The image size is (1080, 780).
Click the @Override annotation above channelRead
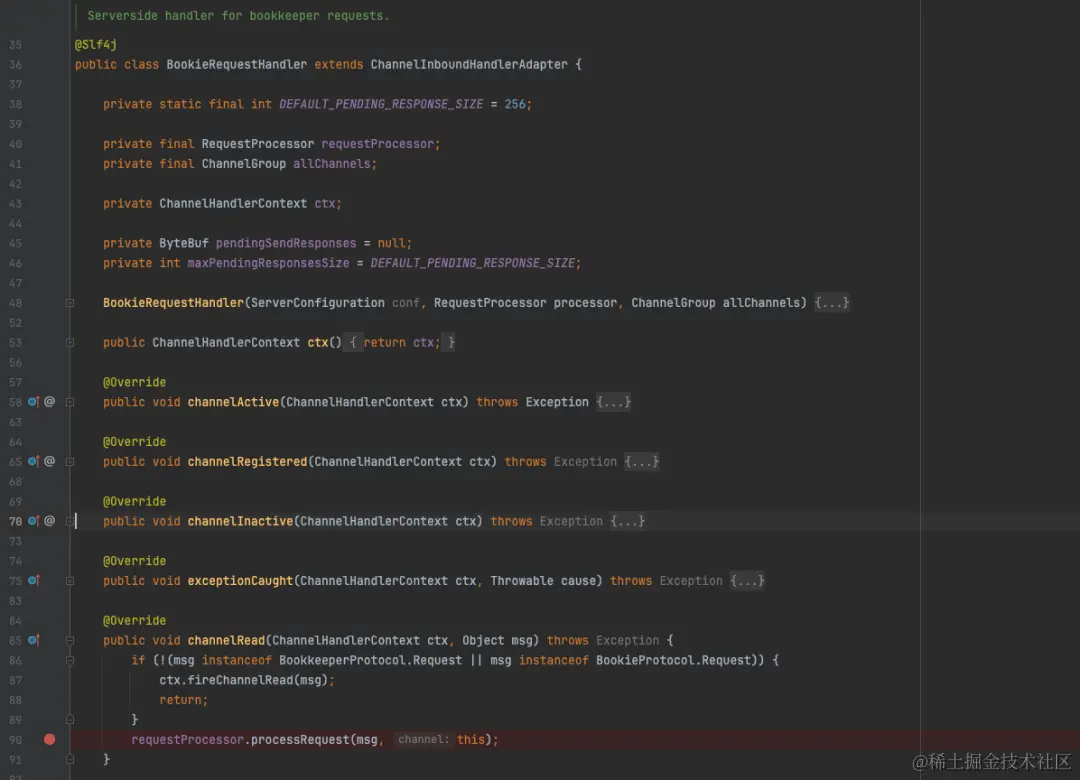click(134, 620)
